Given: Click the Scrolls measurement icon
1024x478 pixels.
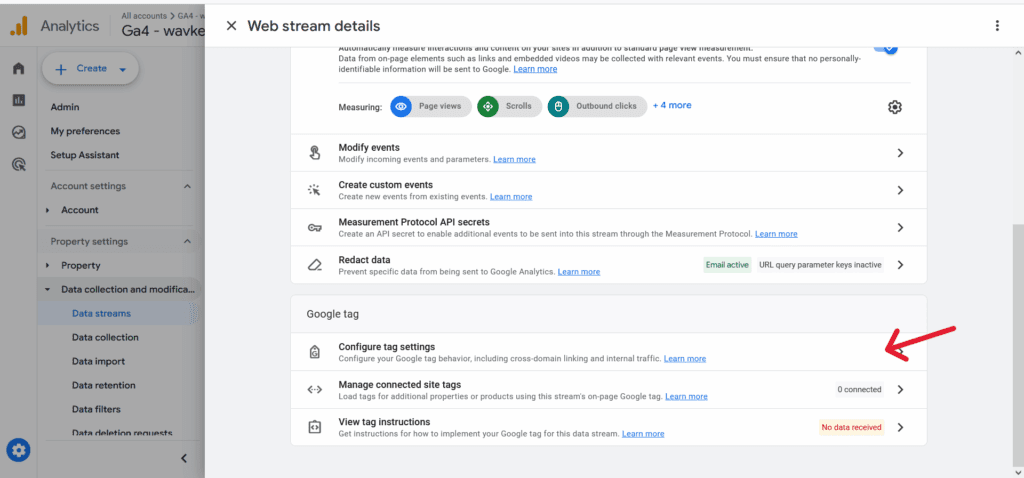Looking at the screenshot, I should [x=488, y=106].
